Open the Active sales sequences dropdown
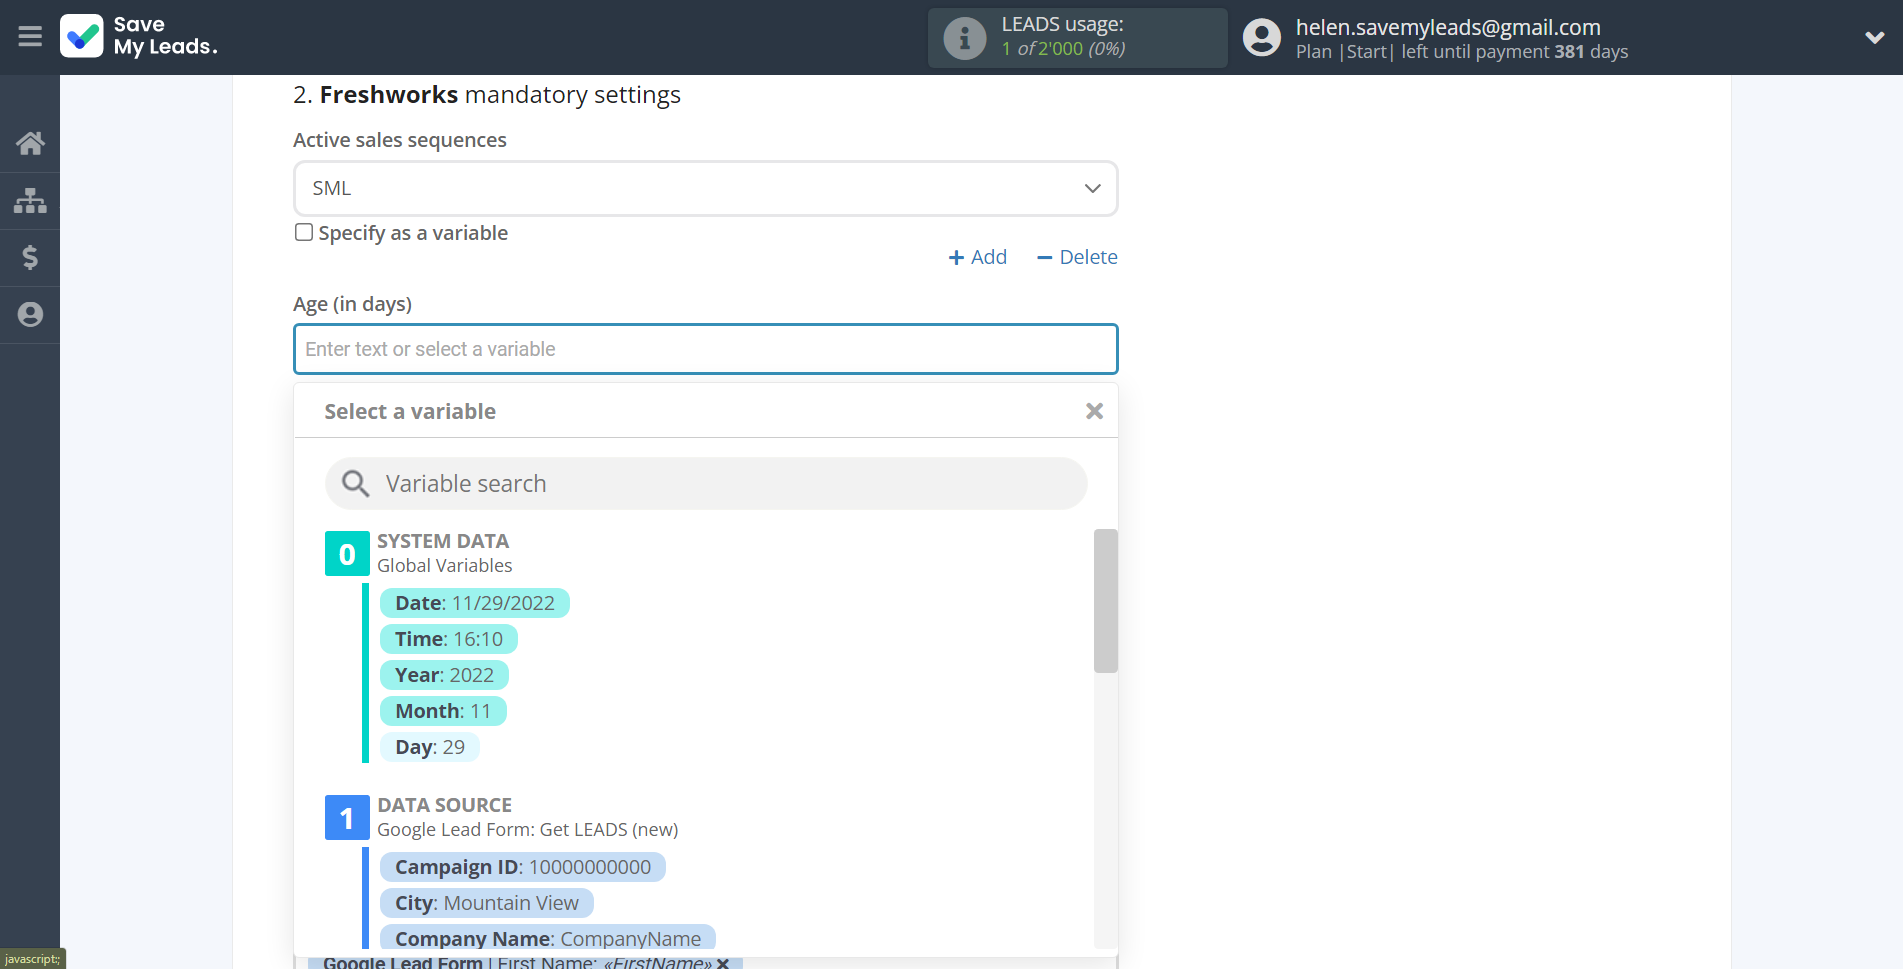 point(705,188)
